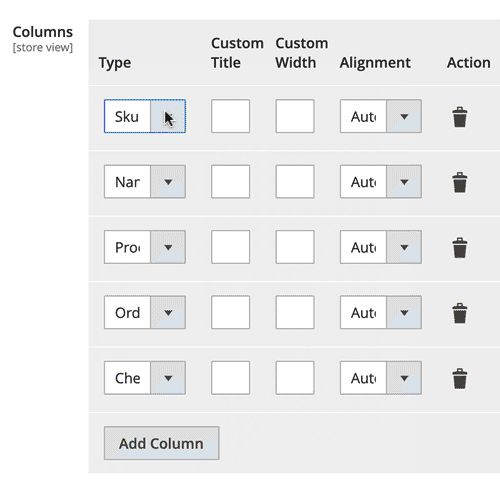Focus Custom Title field in Nar row

coord(230,182)
